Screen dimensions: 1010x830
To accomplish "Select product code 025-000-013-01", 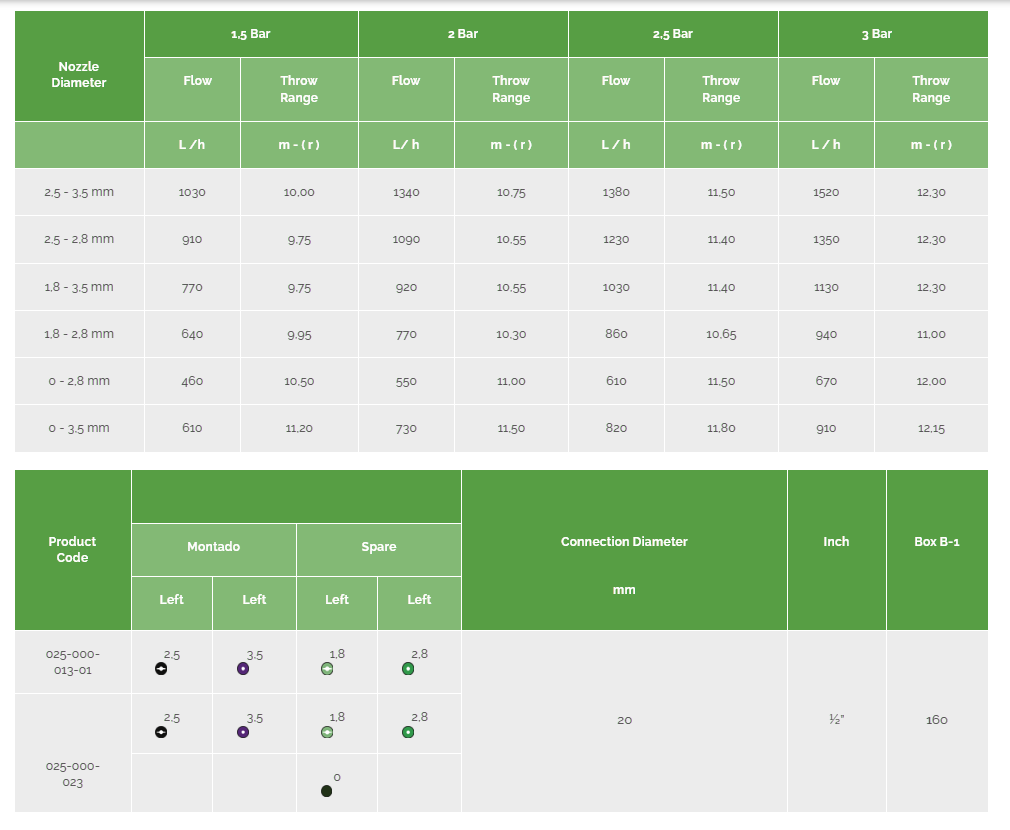I will click(x=73, y=662).
